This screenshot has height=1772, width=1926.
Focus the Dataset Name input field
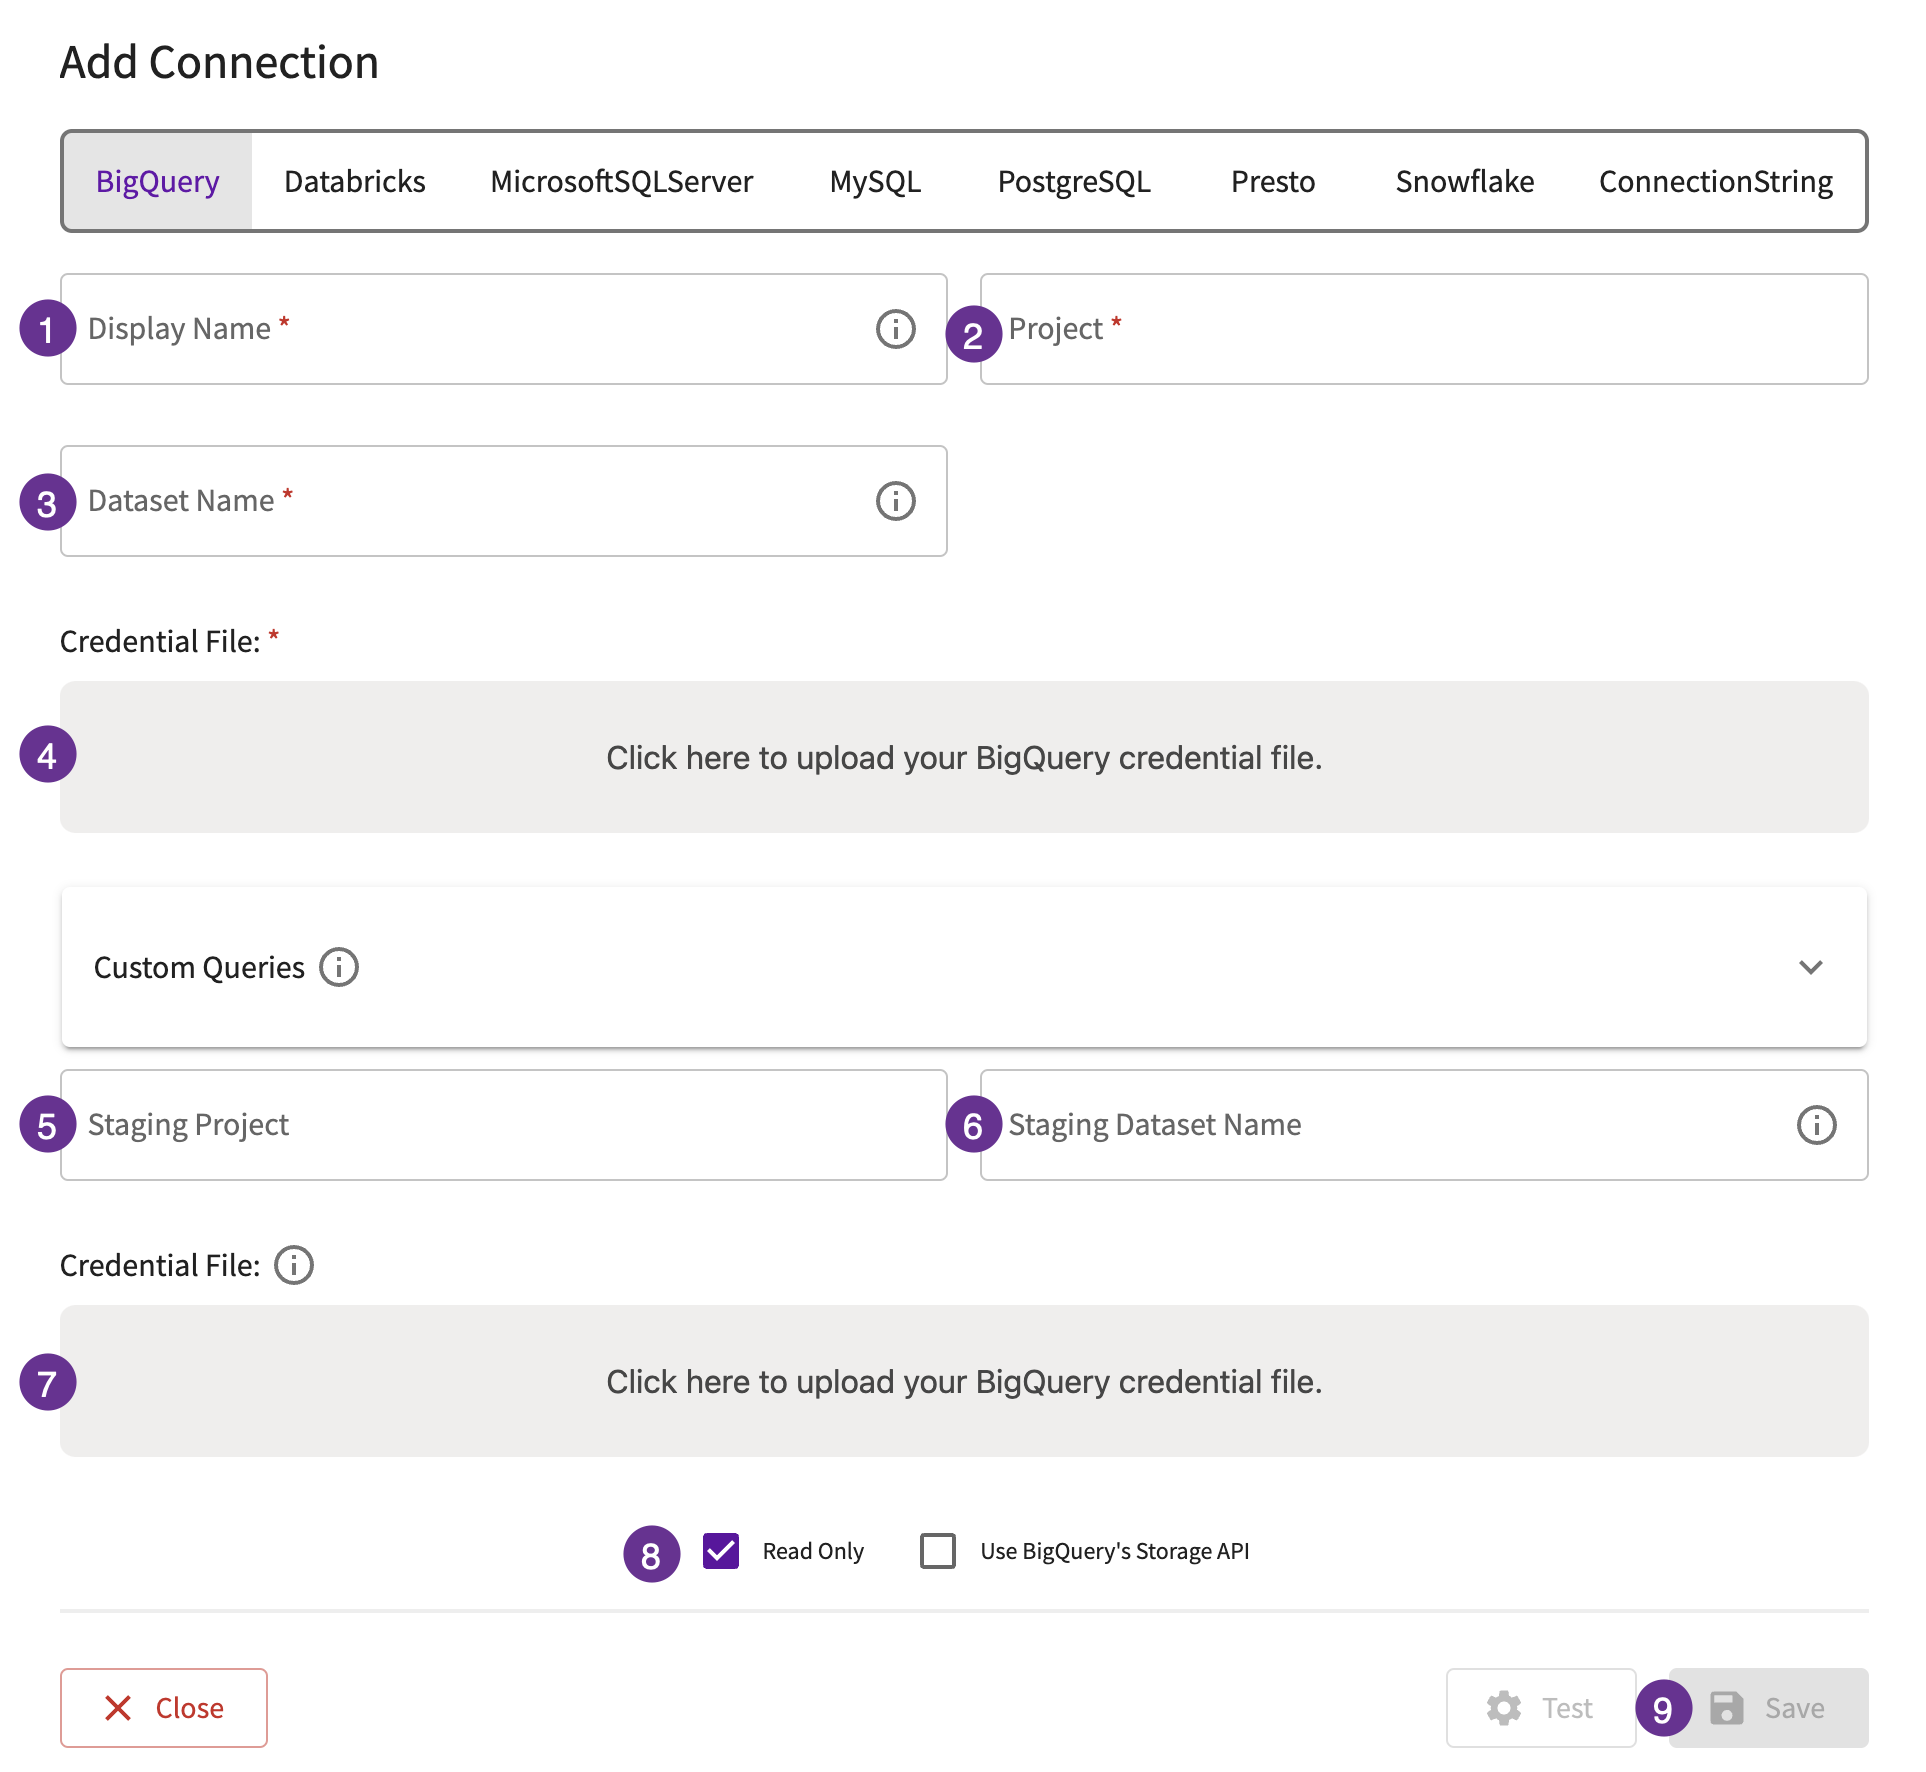click(504, 501)
